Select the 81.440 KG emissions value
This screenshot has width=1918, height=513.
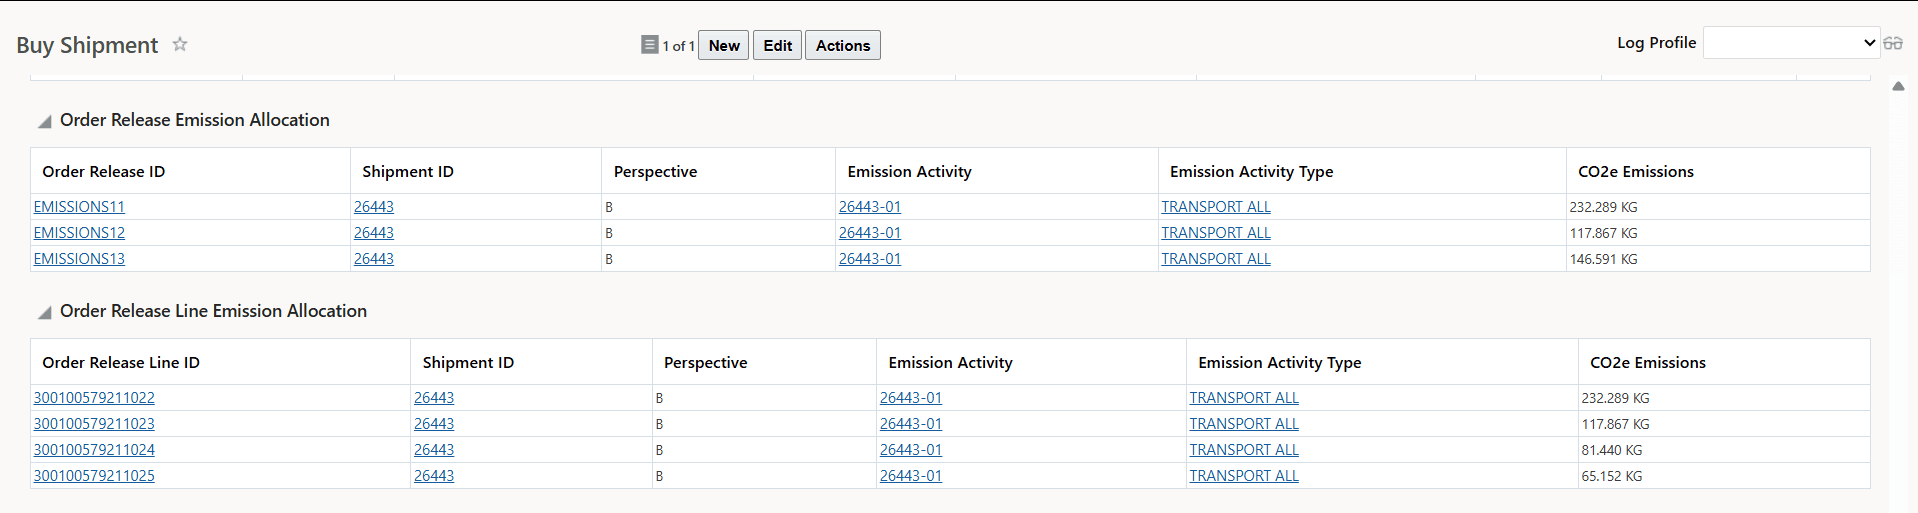click(x=1611, y=450)
